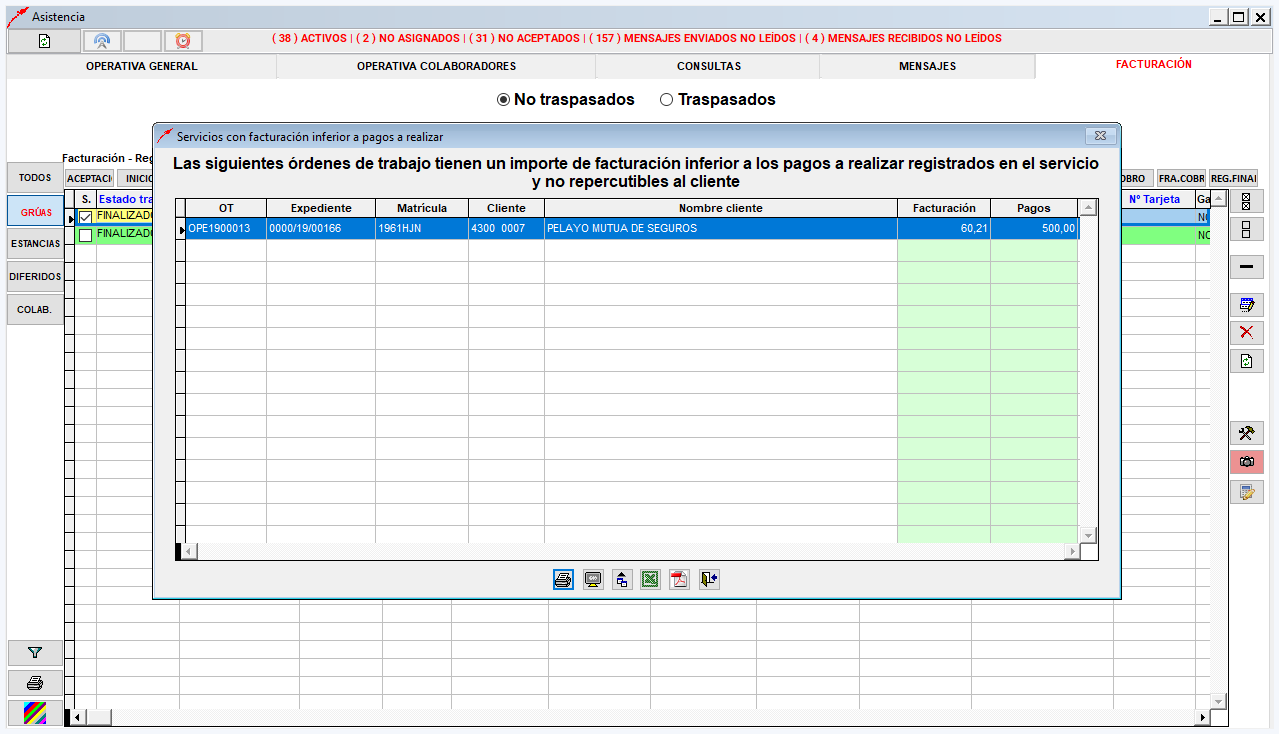The height and width of the screenshot is (734, 1279).
Task: Click the COLAB. side button
Action: point(35,310)
